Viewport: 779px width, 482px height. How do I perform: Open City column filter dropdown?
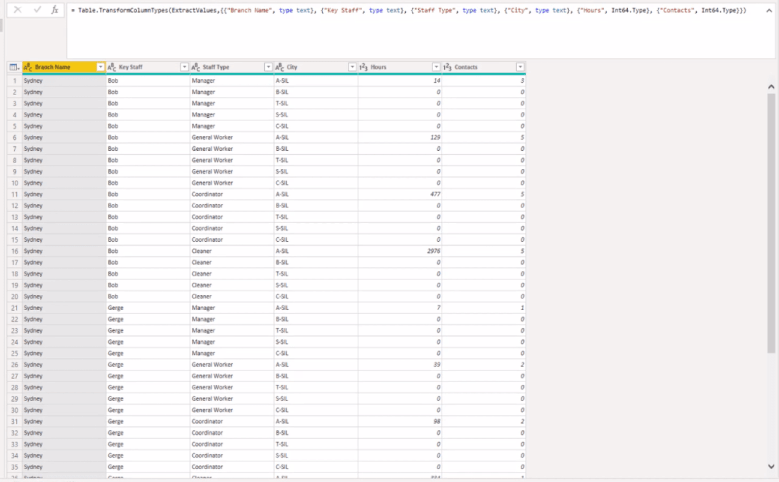point(352,67)
